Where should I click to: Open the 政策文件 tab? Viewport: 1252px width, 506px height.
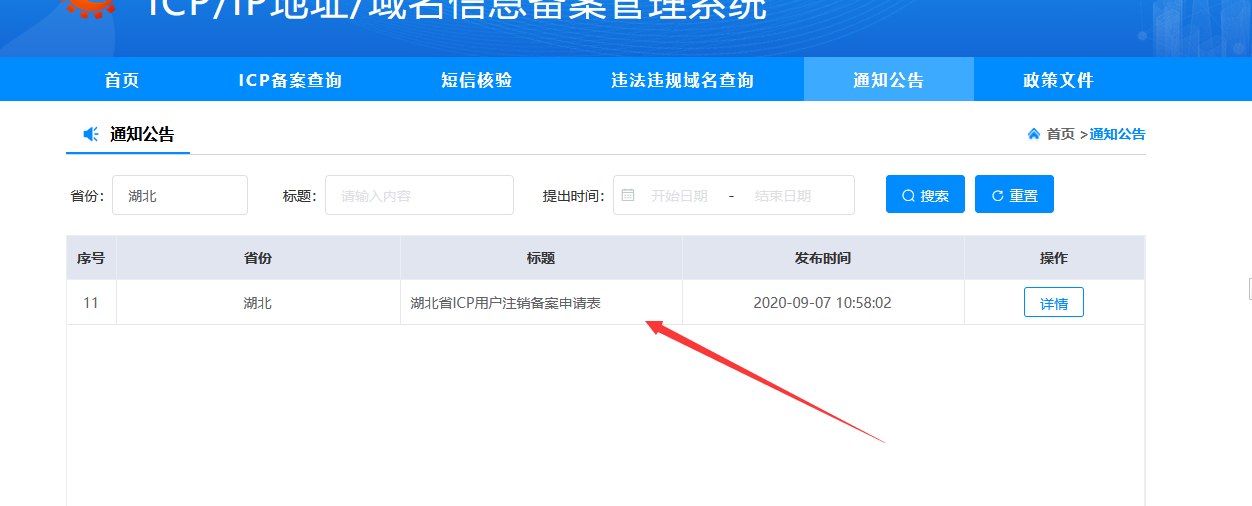(1058, 80)
